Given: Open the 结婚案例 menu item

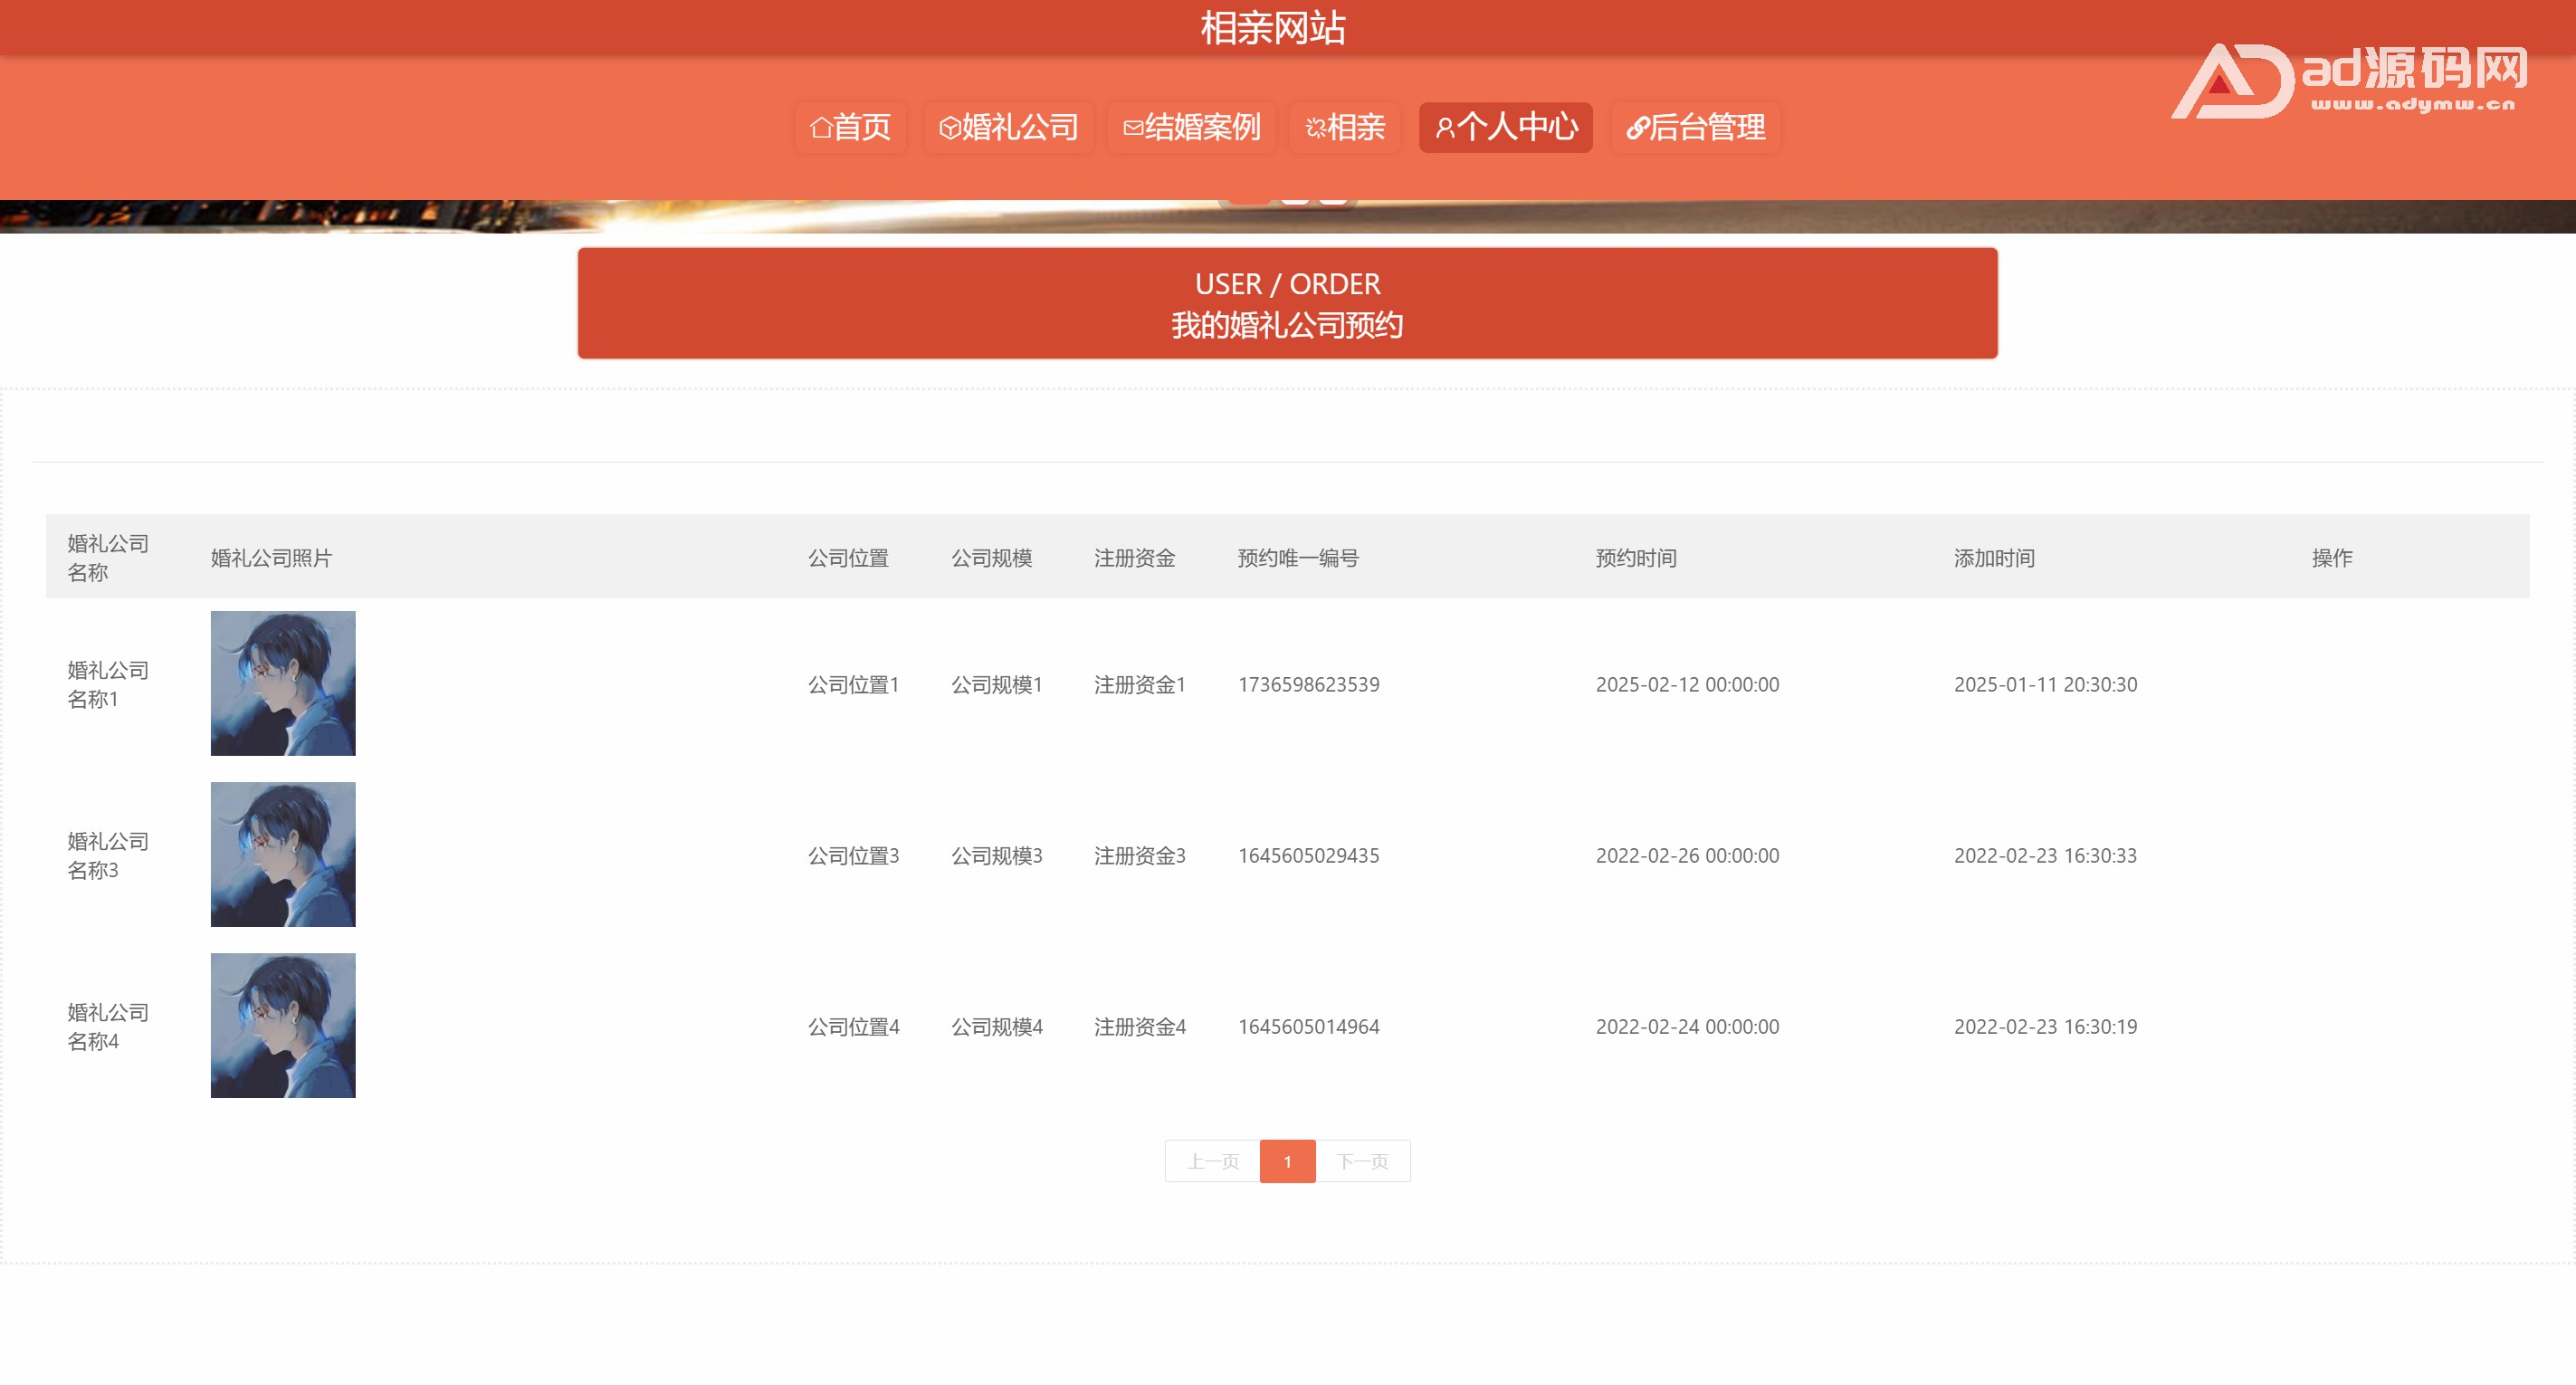Looking at the screenshot, I should click(x=1202, y=127).
